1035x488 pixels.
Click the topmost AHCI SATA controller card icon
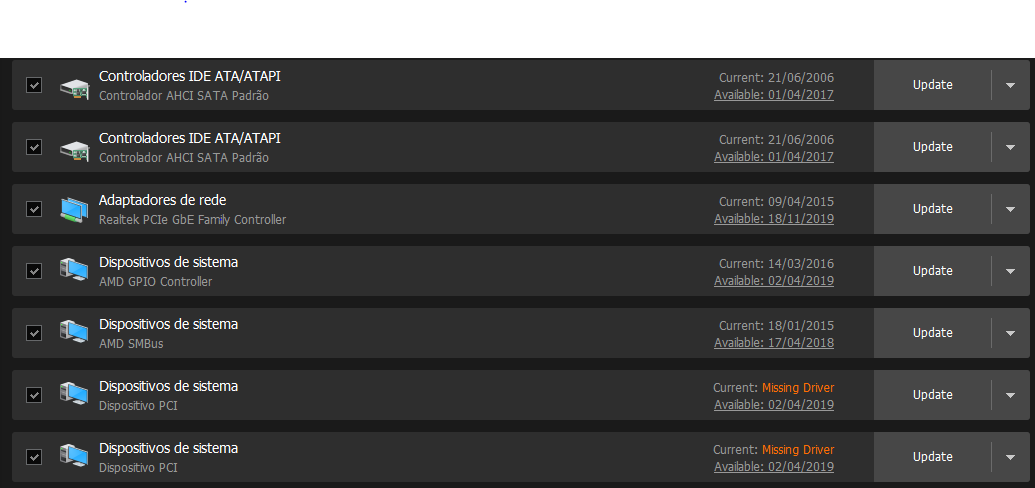[74, 85]
